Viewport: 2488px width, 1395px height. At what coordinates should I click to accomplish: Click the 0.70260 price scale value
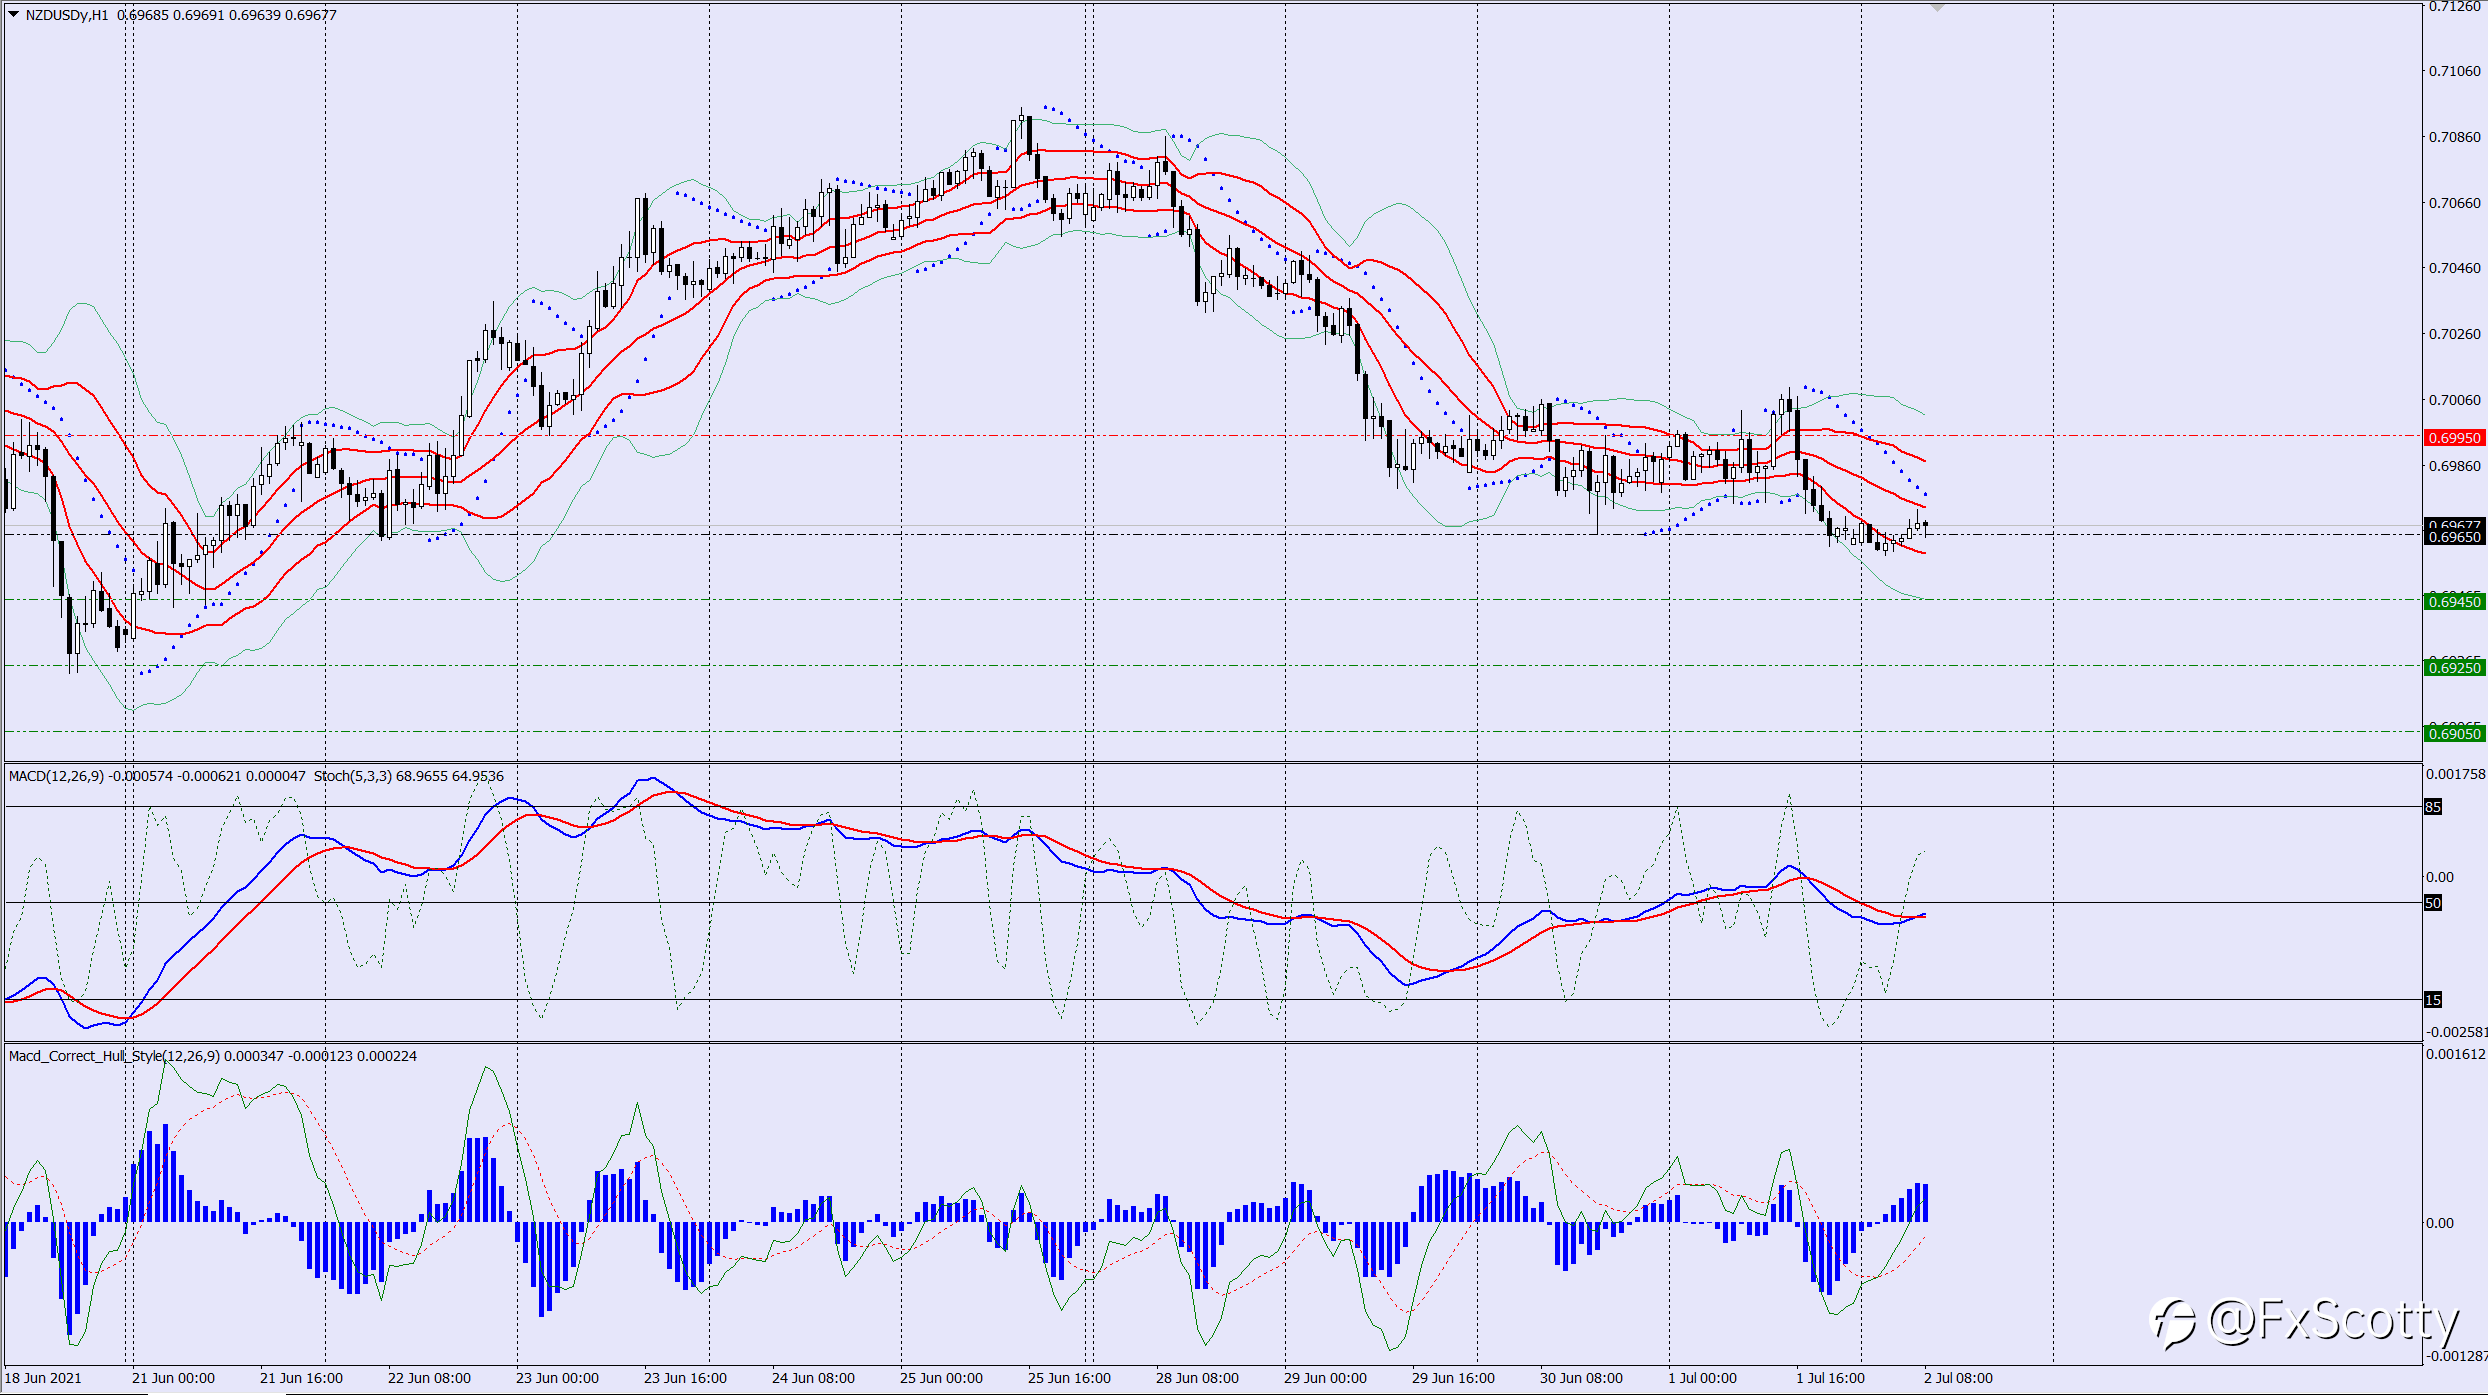point(2455,334)
